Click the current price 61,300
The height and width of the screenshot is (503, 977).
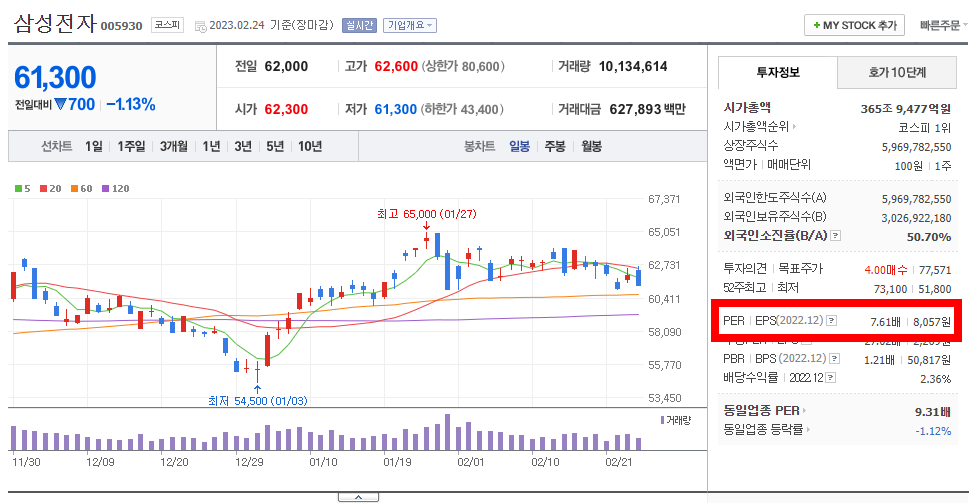point(55,78)
